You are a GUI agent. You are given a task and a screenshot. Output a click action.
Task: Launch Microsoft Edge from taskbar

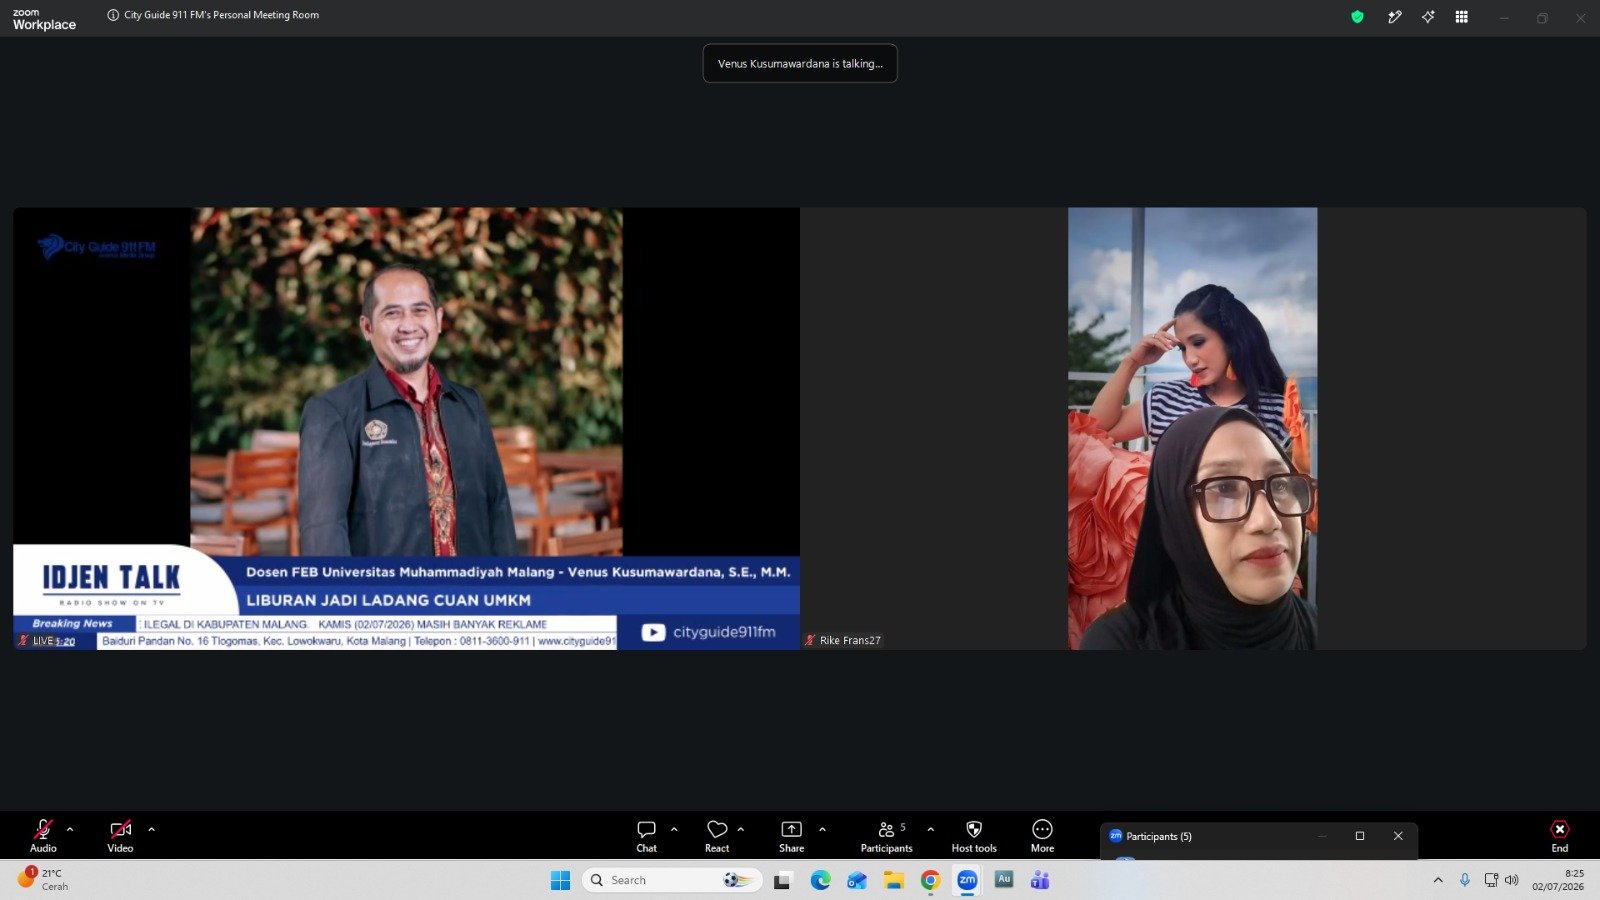[x=820, y=880]
